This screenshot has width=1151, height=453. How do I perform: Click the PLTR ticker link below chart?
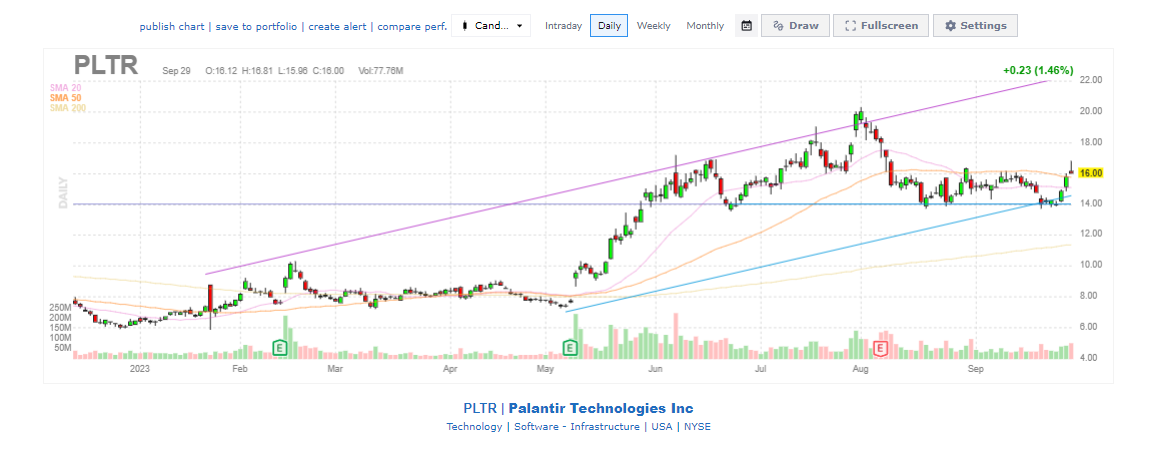tap(480, 408)
